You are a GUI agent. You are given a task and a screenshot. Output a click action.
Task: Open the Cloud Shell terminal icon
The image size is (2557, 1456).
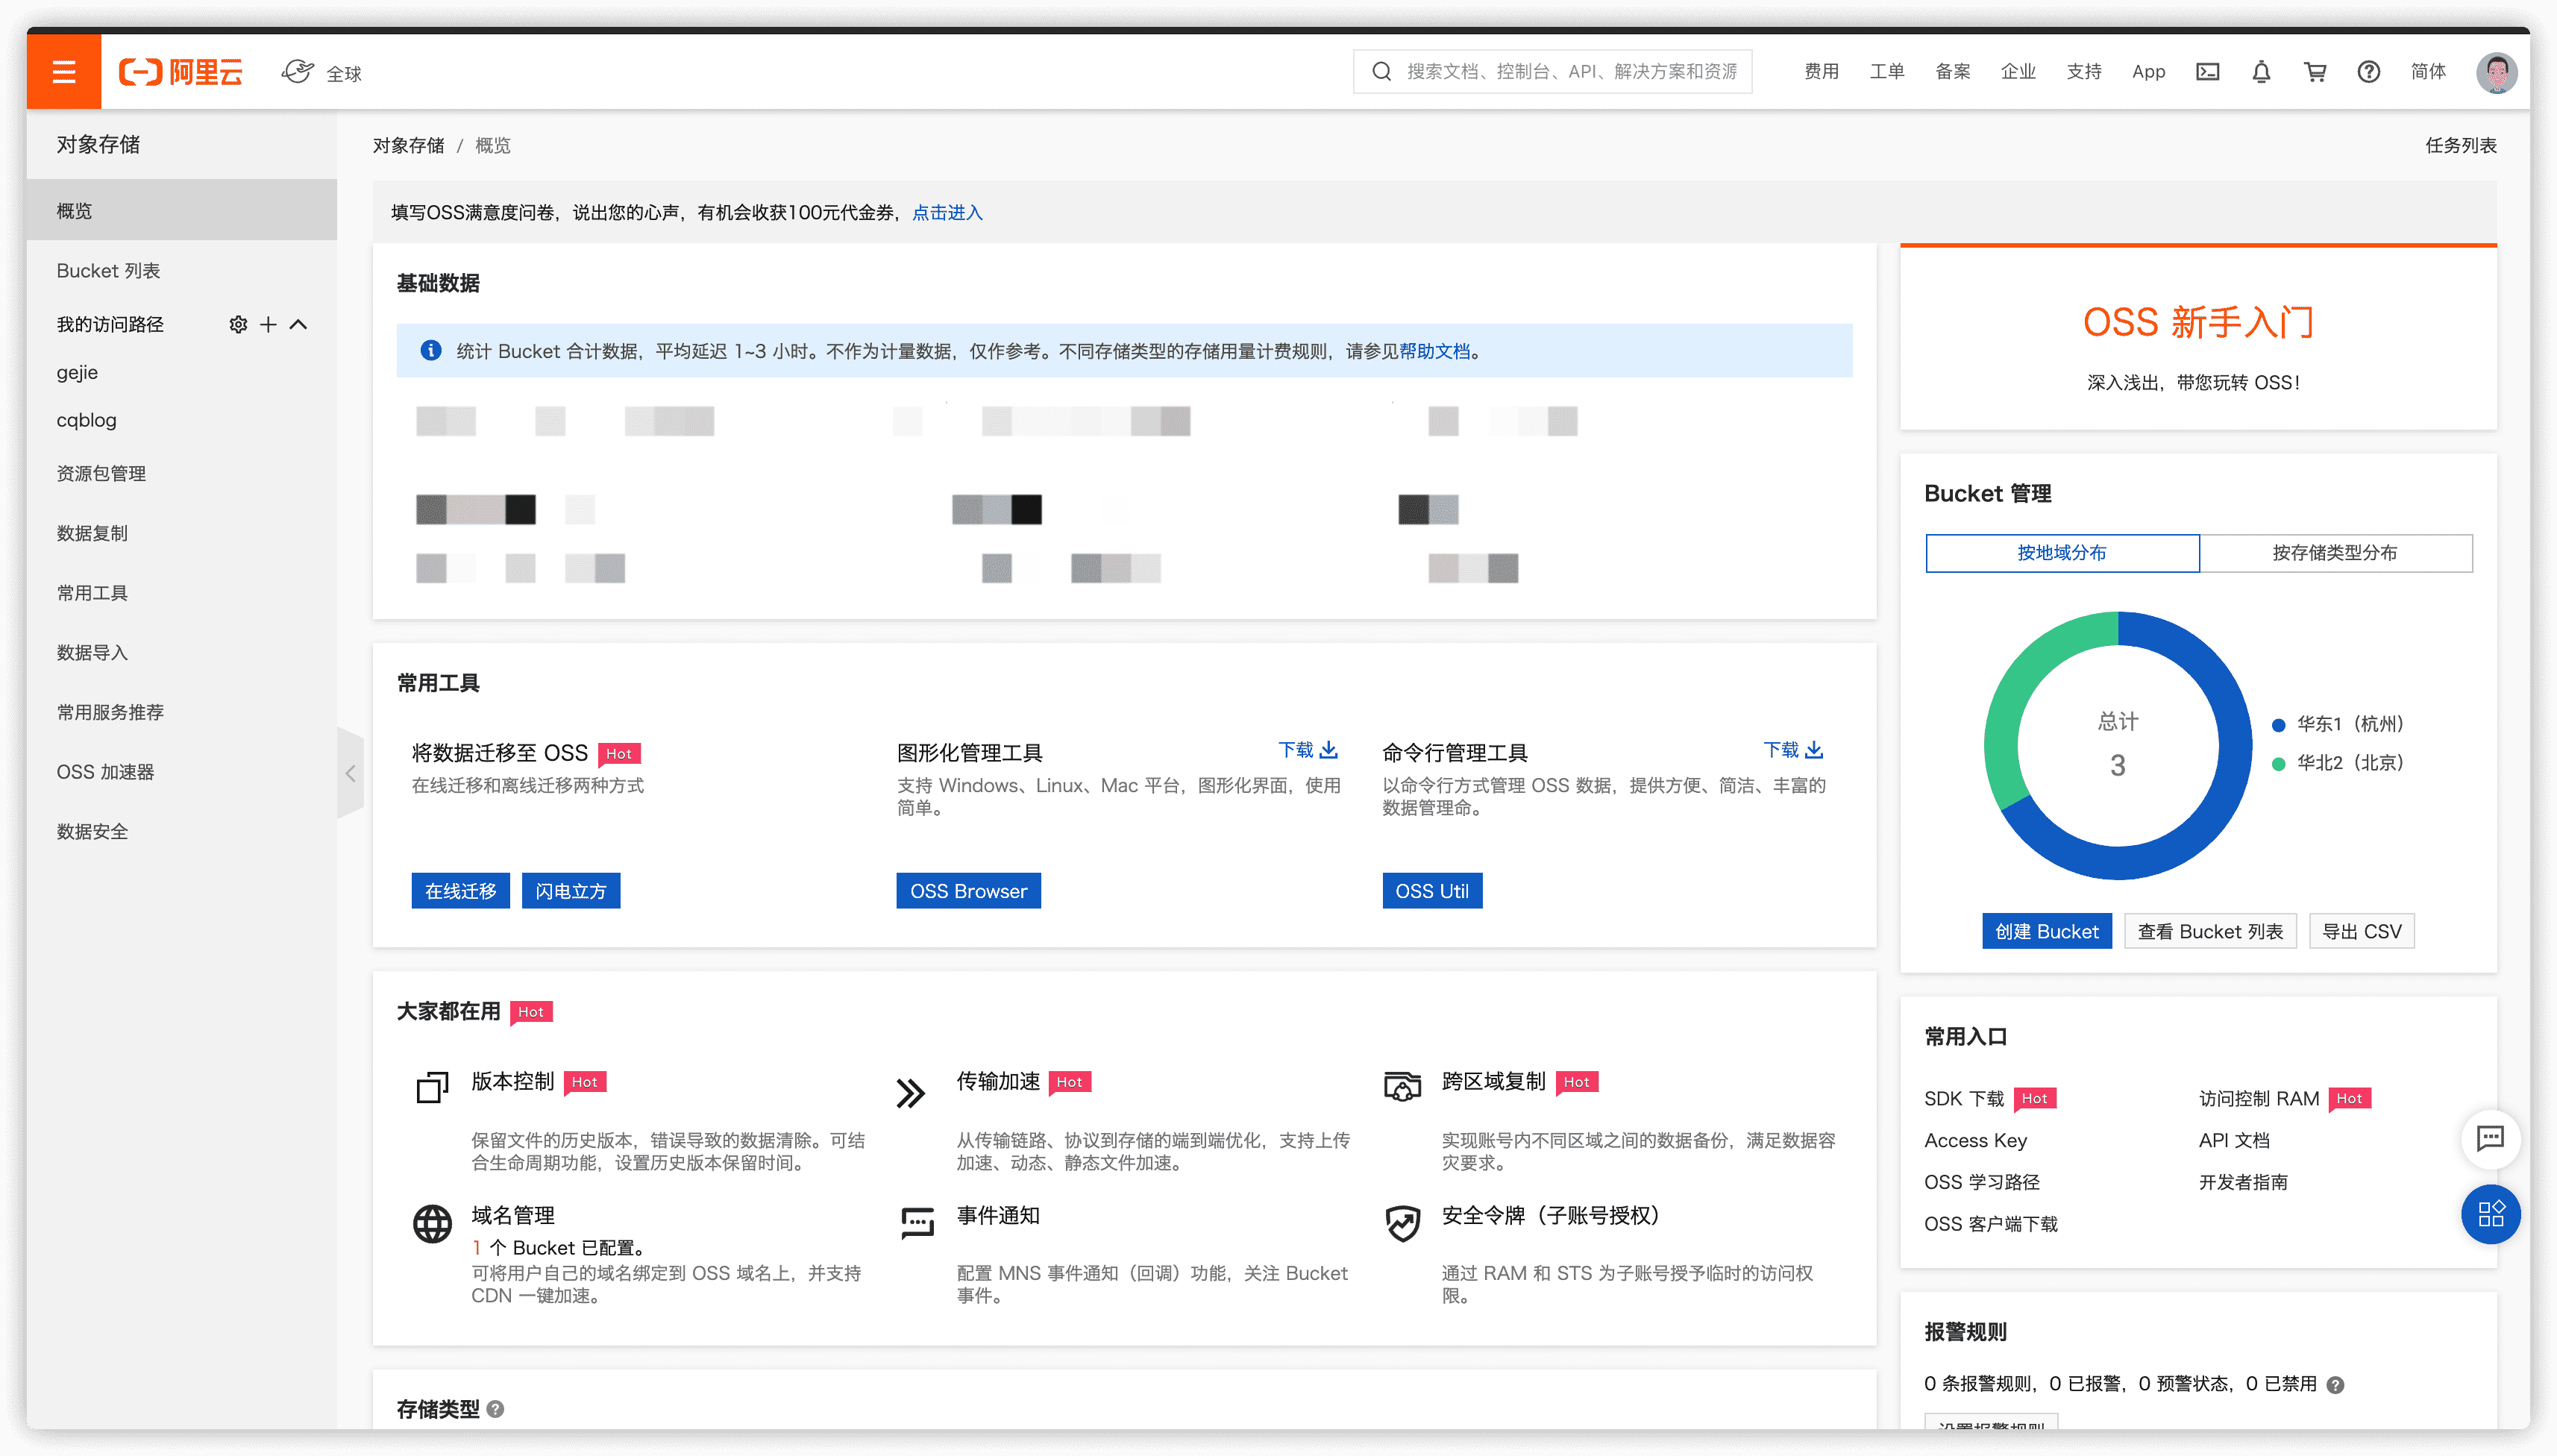point(2207,72)
